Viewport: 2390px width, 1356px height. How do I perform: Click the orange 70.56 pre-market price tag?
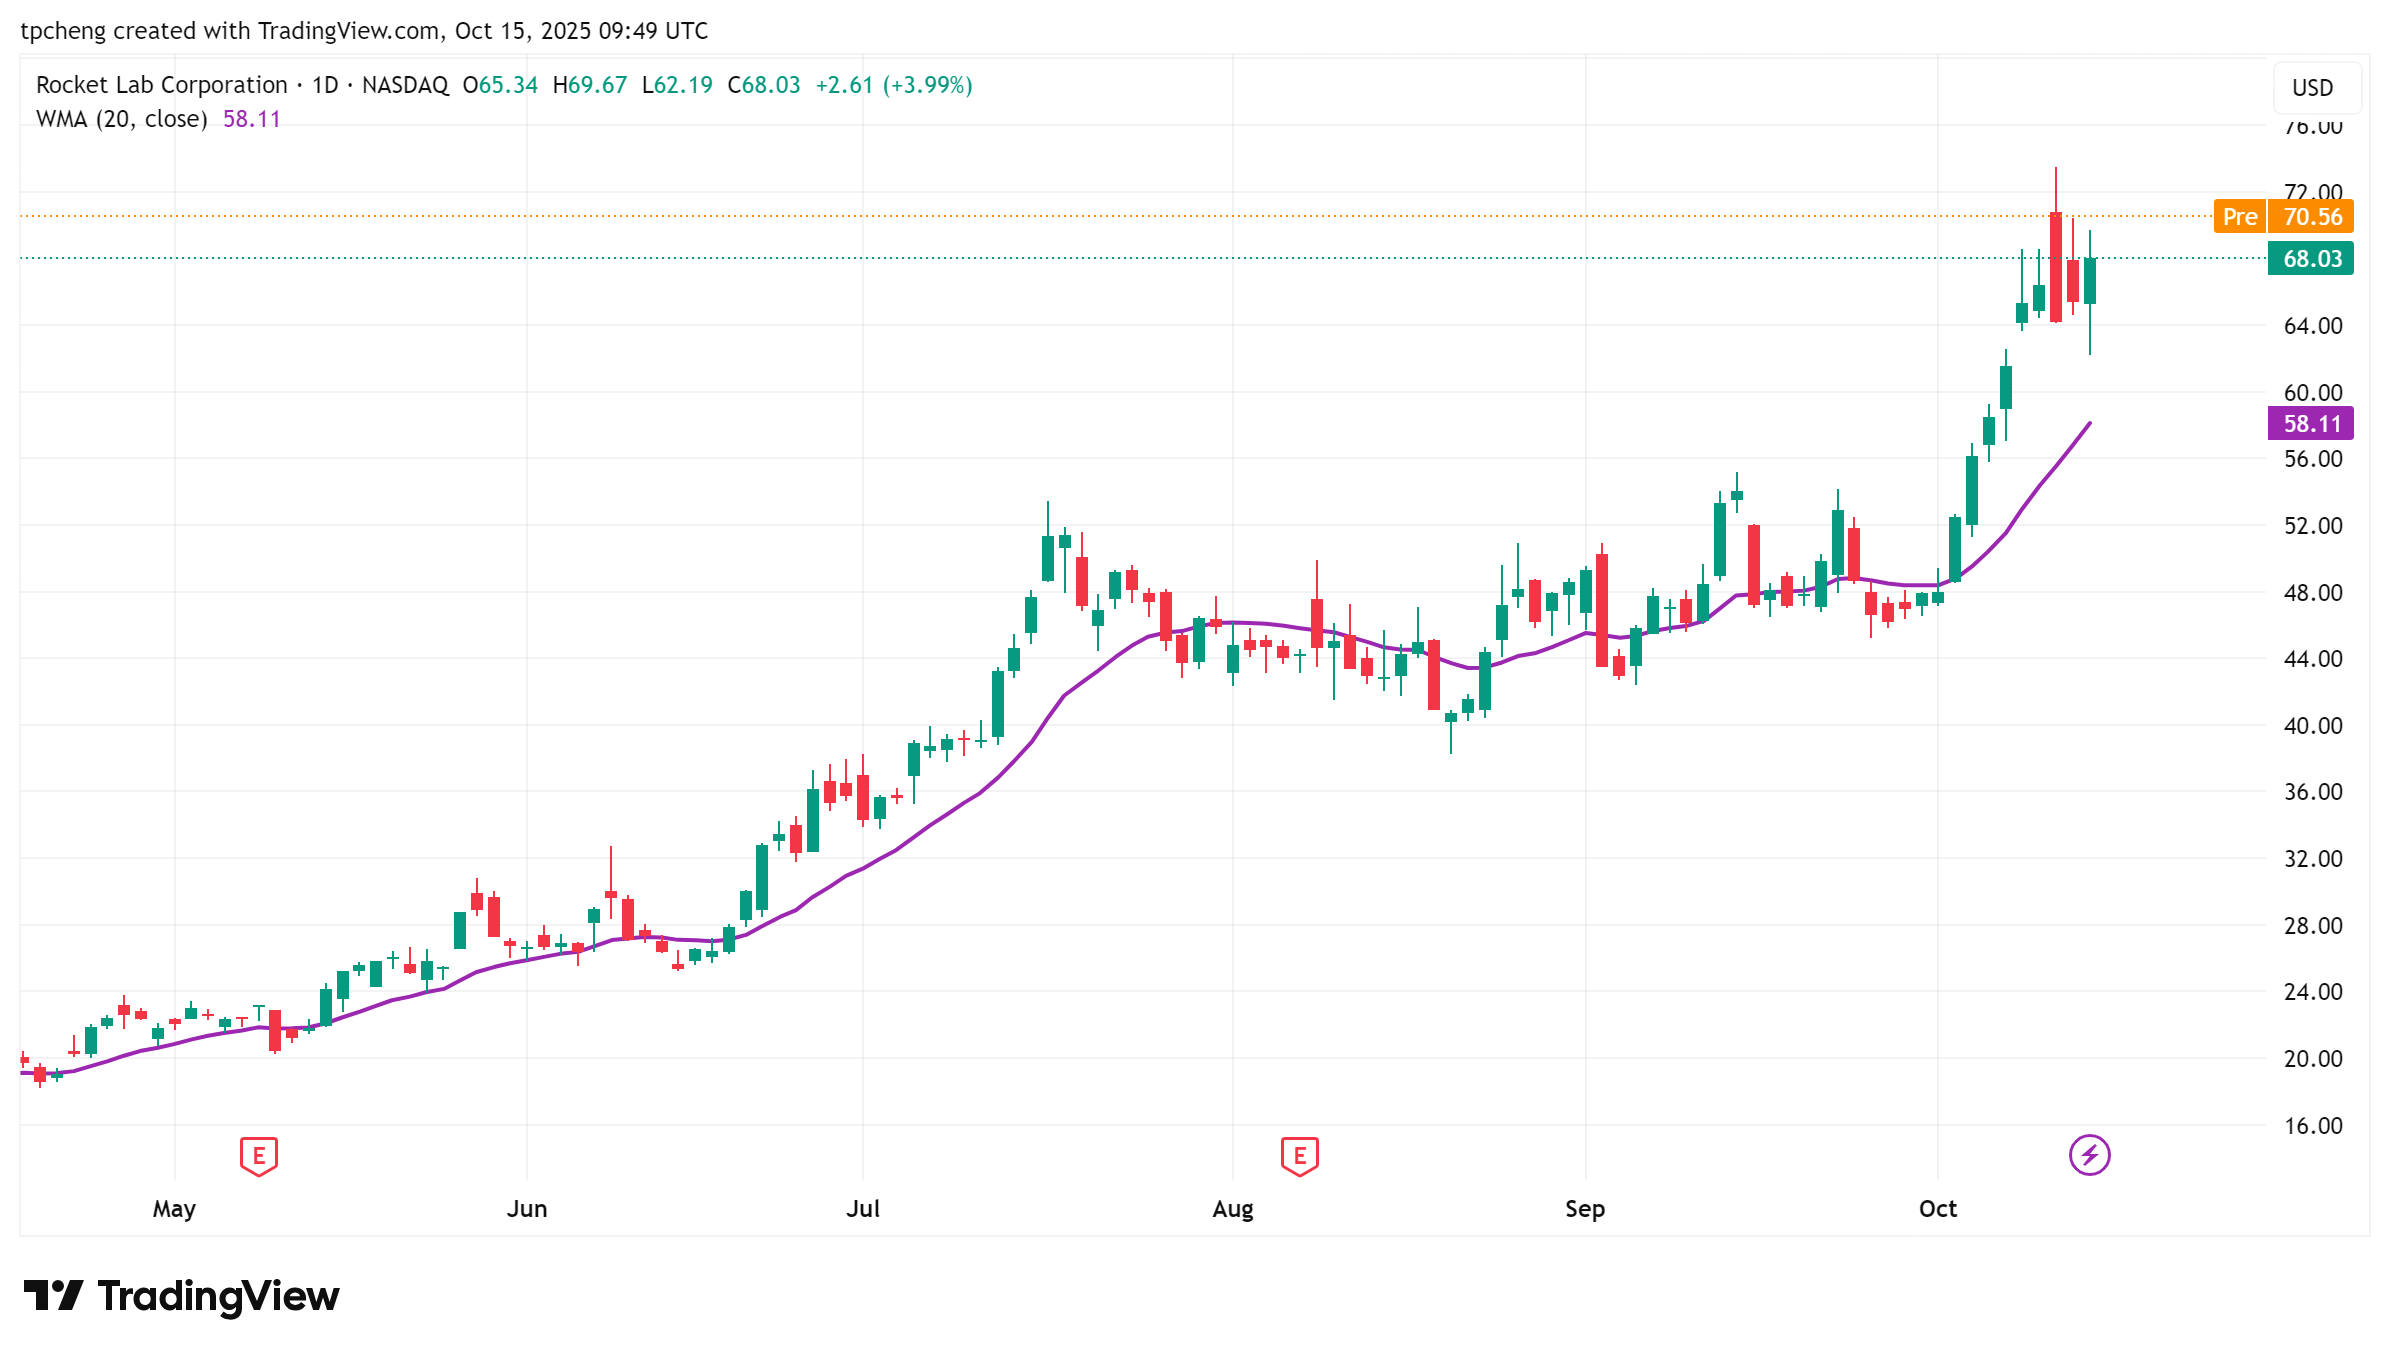click(x=2312, y=217)
